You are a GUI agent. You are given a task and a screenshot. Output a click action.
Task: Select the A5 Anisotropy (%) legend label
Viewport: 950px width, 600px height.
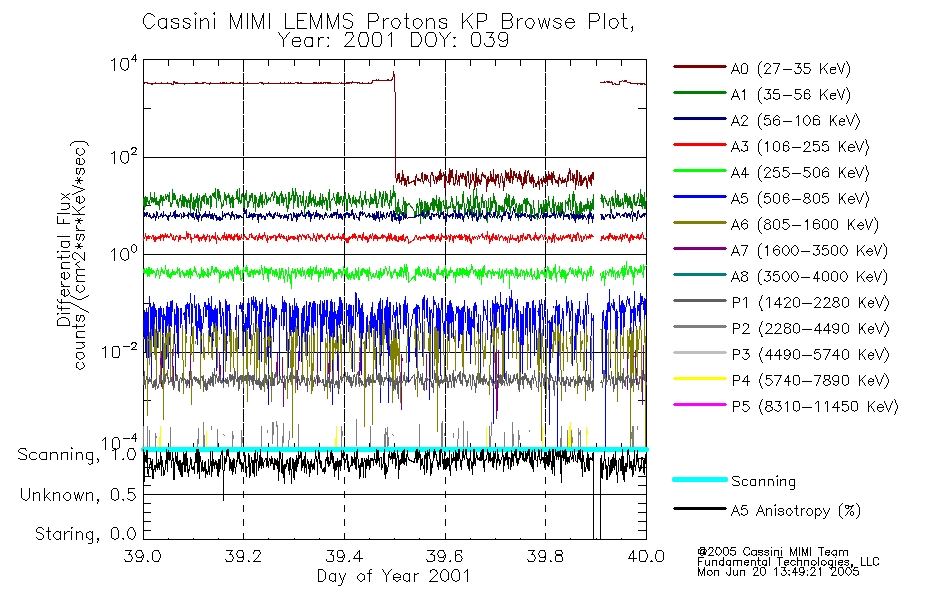point(796,511)
